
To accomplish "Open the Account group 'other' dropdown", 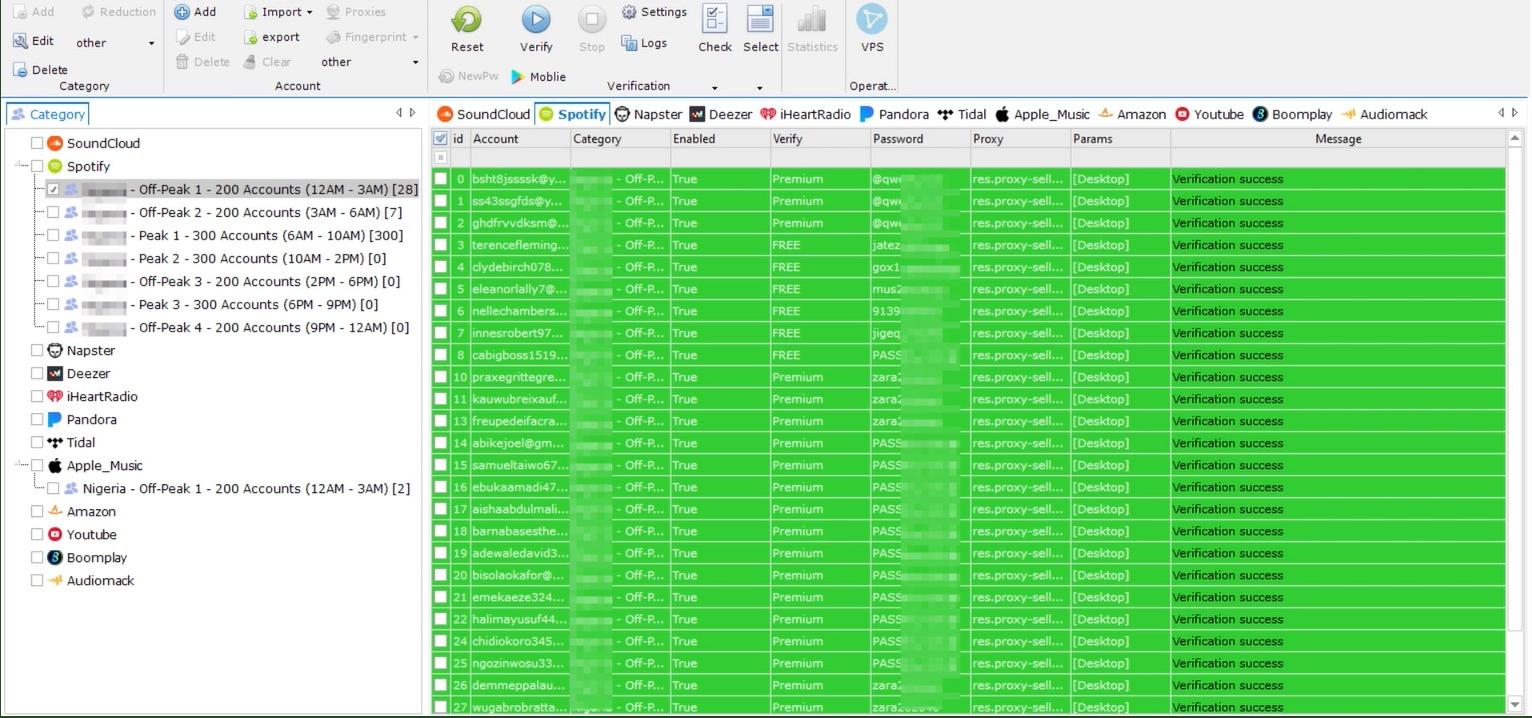I will point(416,62).
